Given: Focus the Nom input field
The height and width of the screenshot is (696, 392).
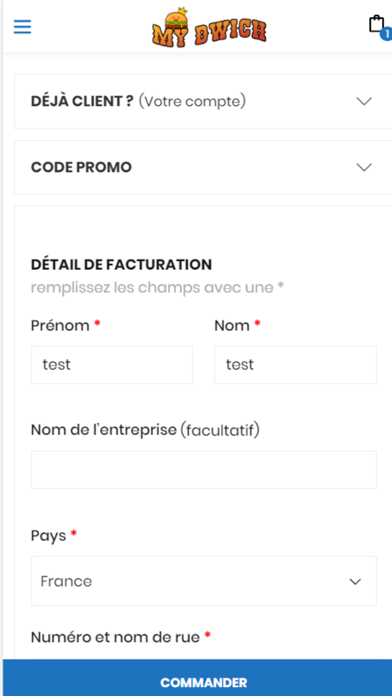Looking at the screenshot, I should tap(296, 365).
